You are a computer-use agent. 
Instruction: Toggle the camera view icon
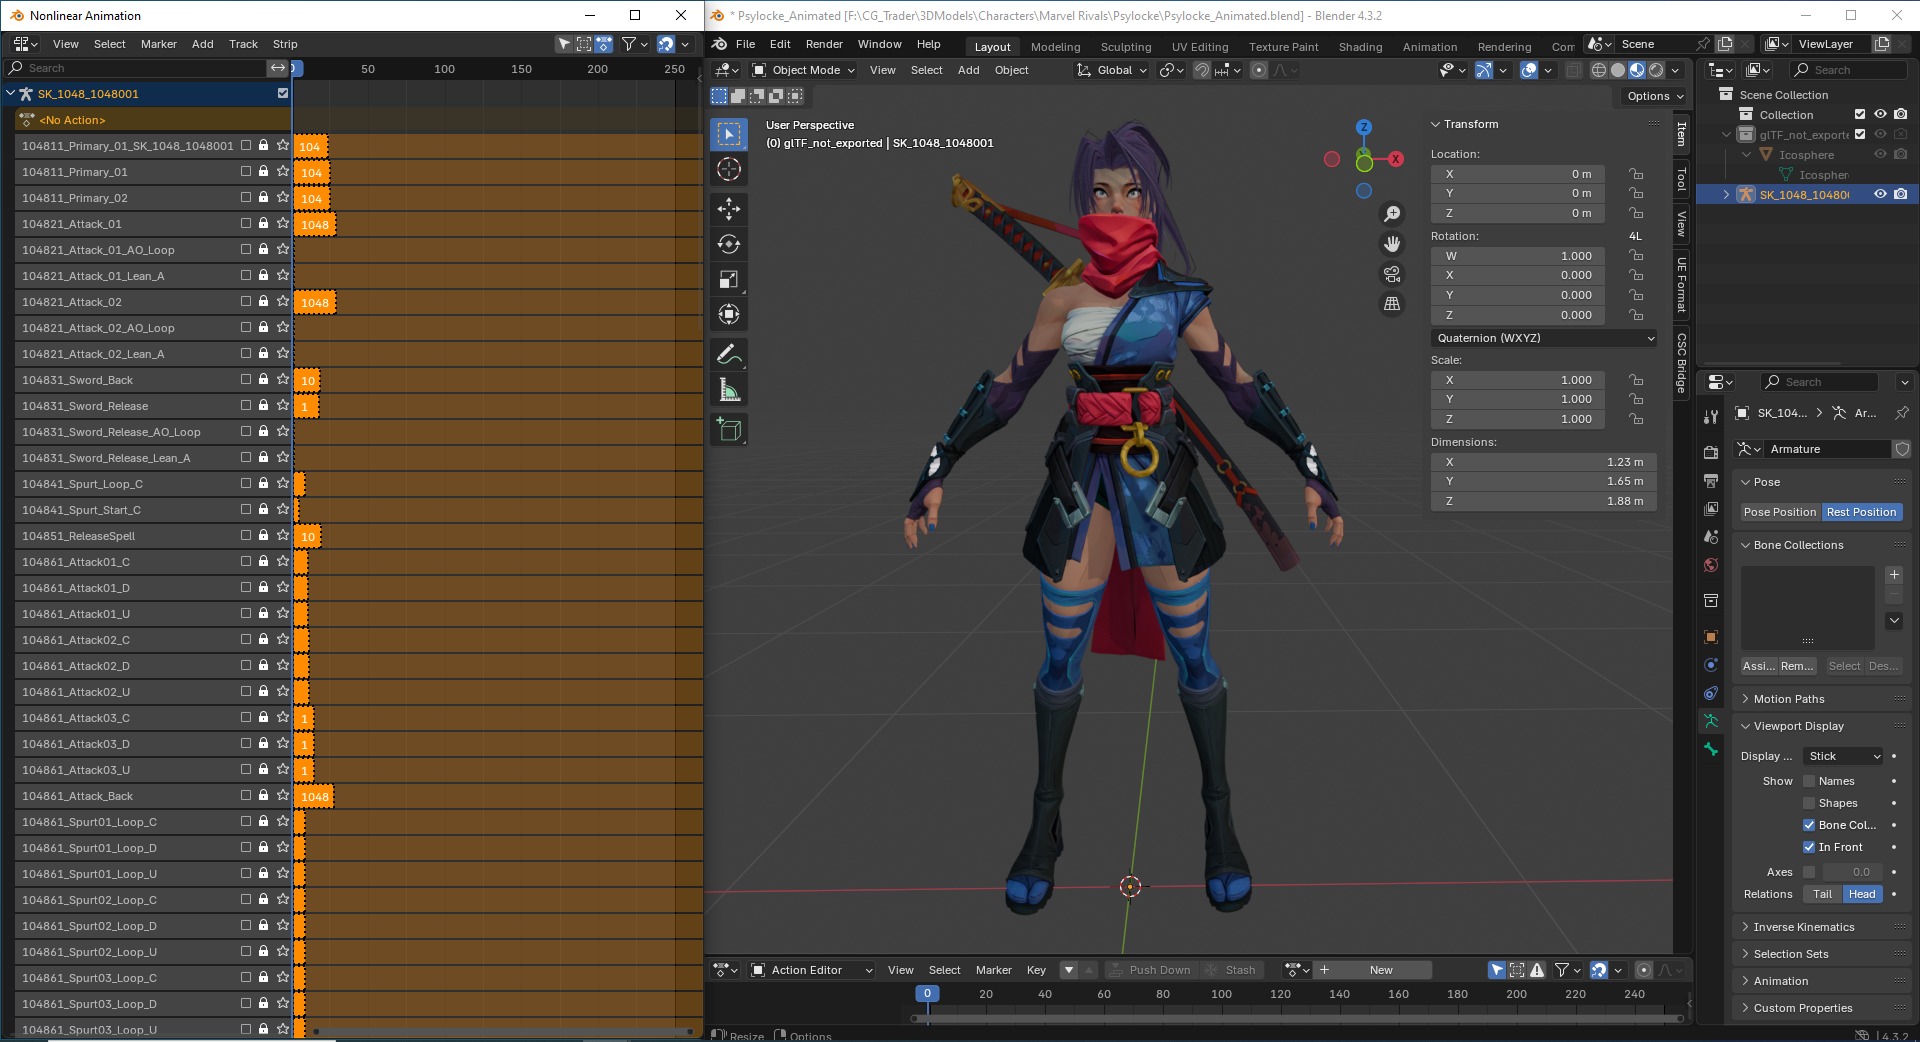coord(1391,274)
